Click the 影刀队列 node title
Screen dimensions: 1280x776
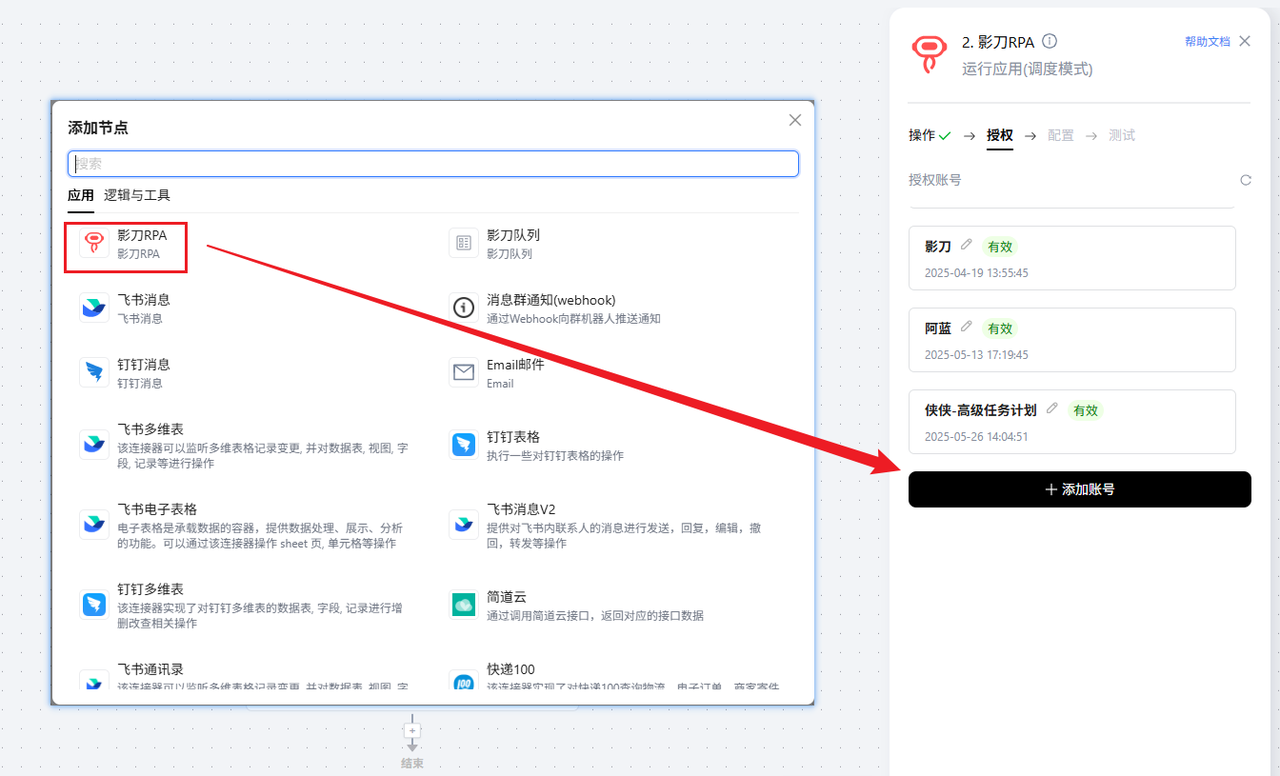pos(513,235)
